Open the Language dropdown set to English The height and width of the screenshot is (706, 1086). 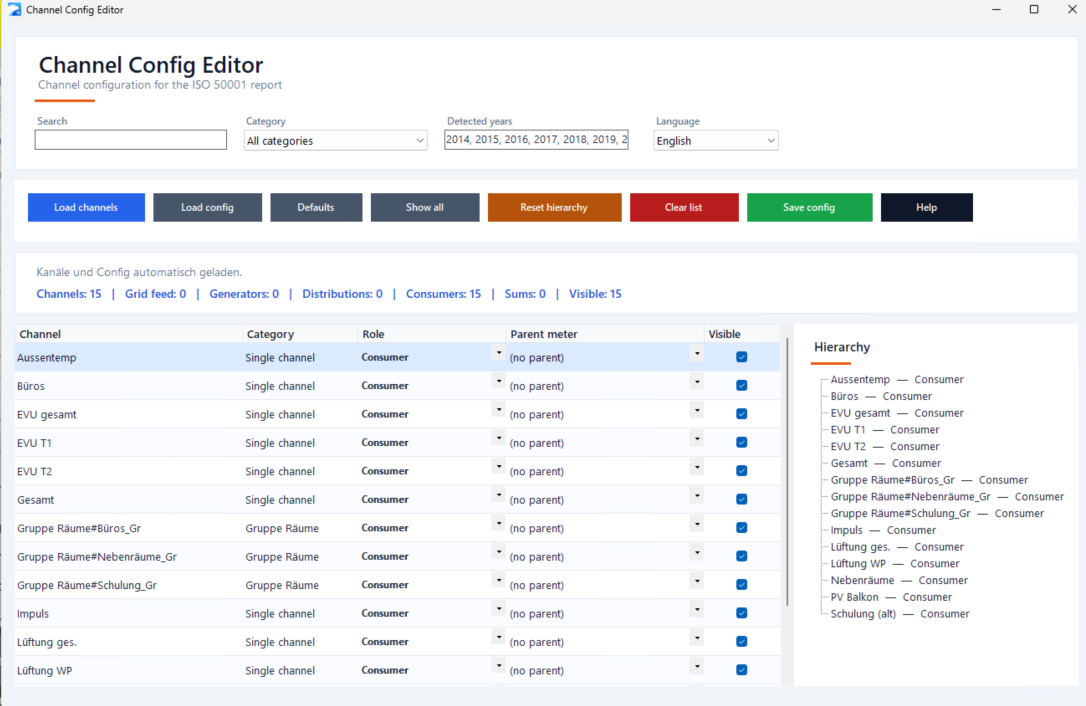(x=715, y=141)
